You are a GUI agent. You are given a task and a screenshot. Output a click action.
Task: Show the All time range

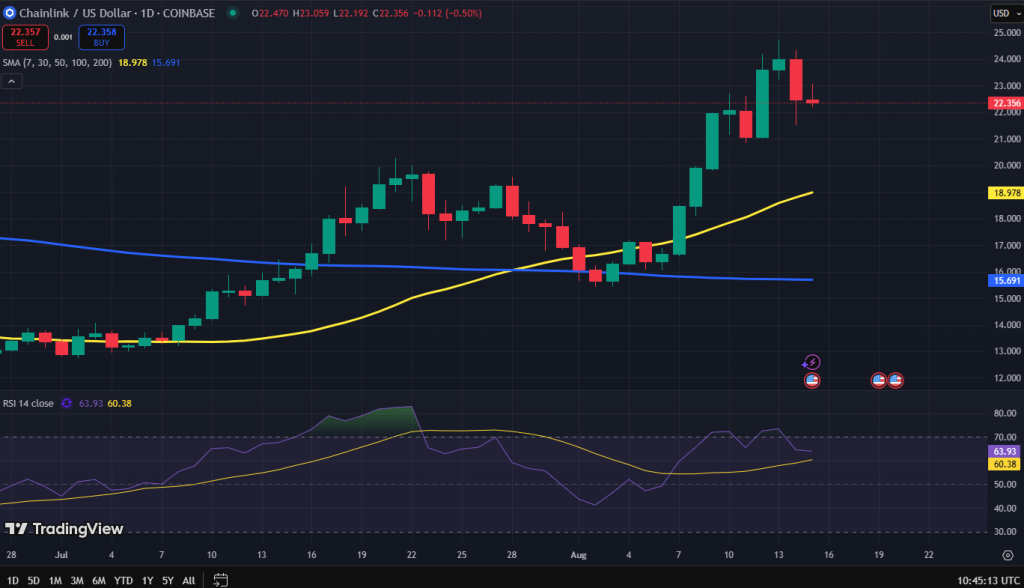point(189,580)
